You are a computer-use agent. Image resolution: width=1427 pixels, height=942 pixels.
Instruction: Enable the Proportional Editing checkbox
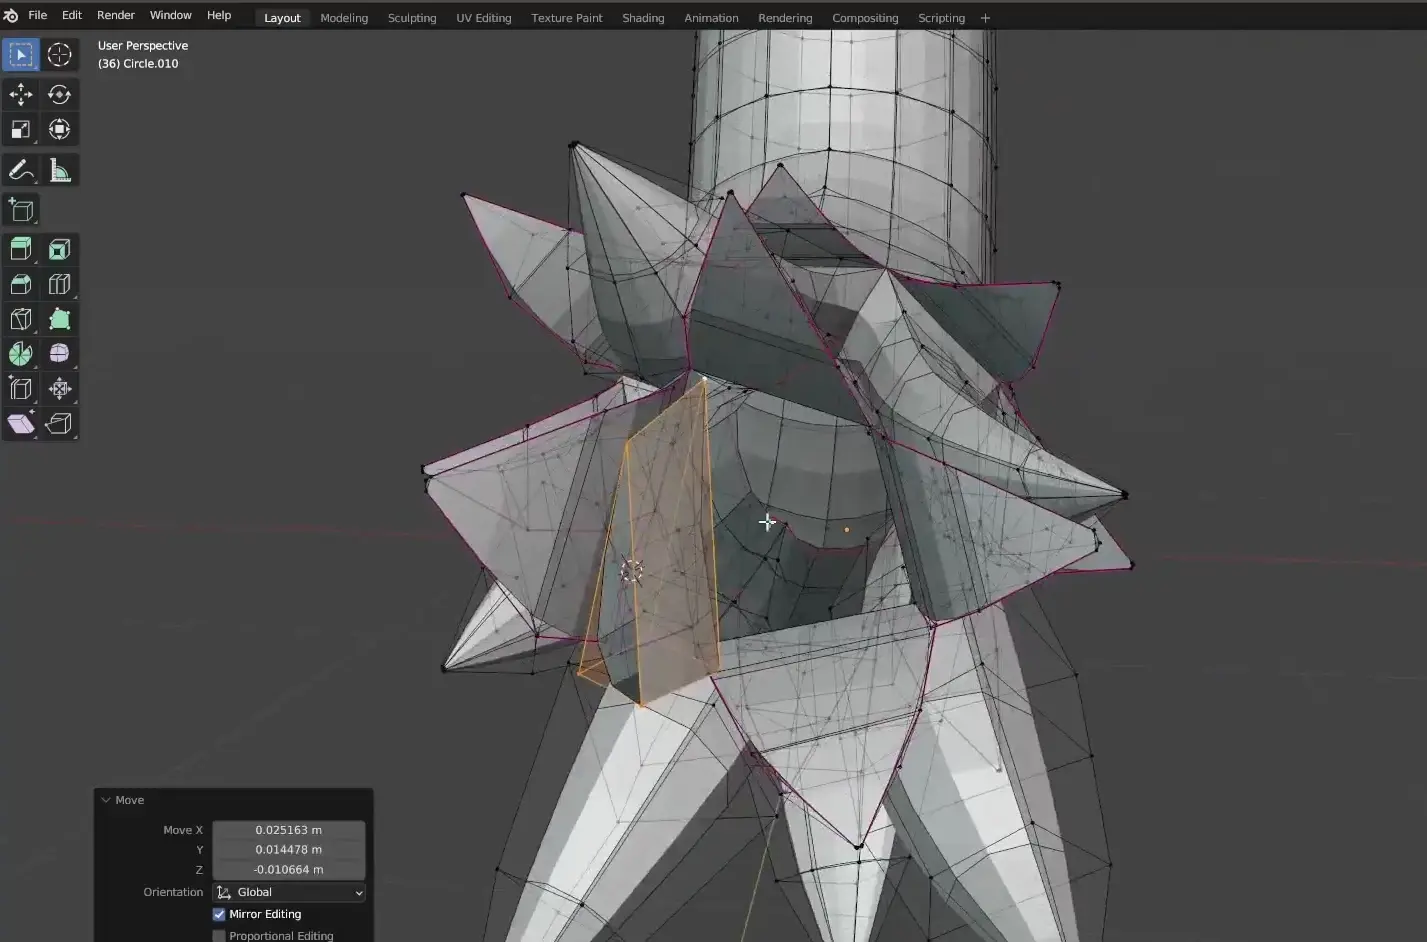pos(219,936)
